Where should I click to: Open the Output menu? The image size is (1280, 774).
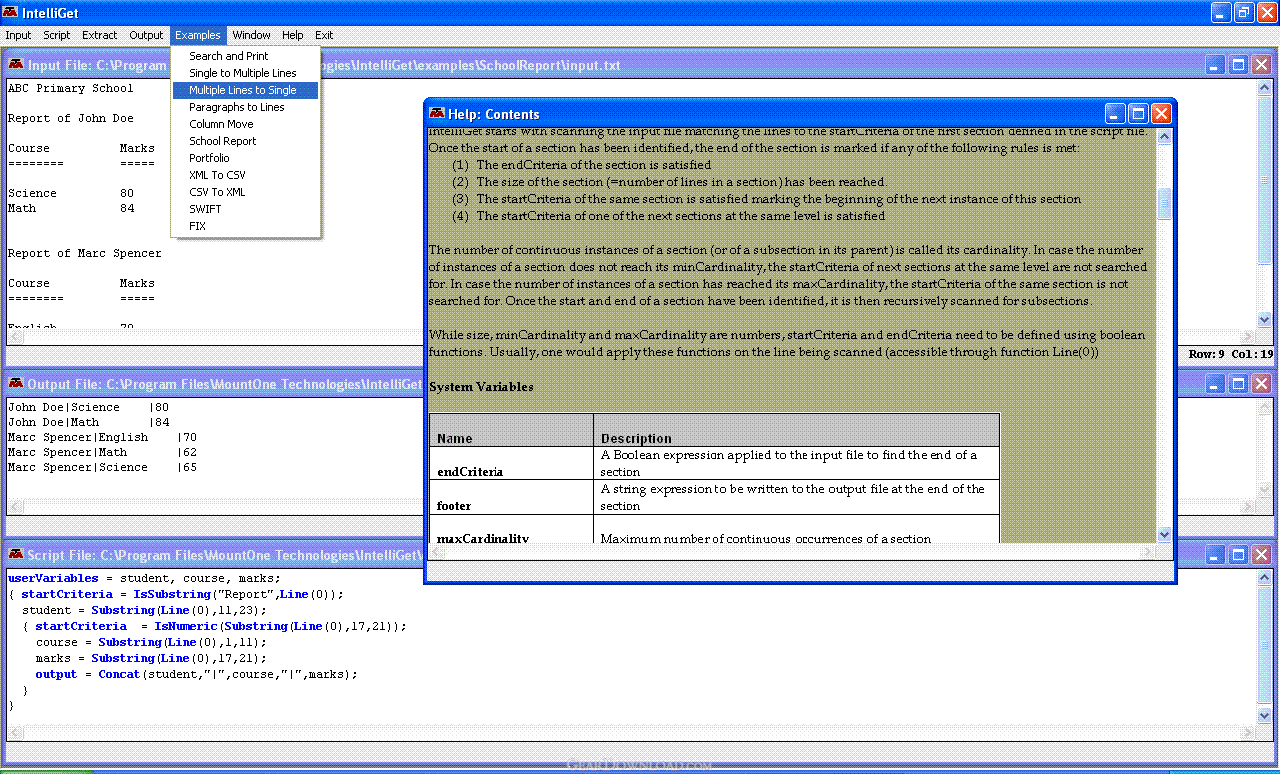click(x=146, y=35)
